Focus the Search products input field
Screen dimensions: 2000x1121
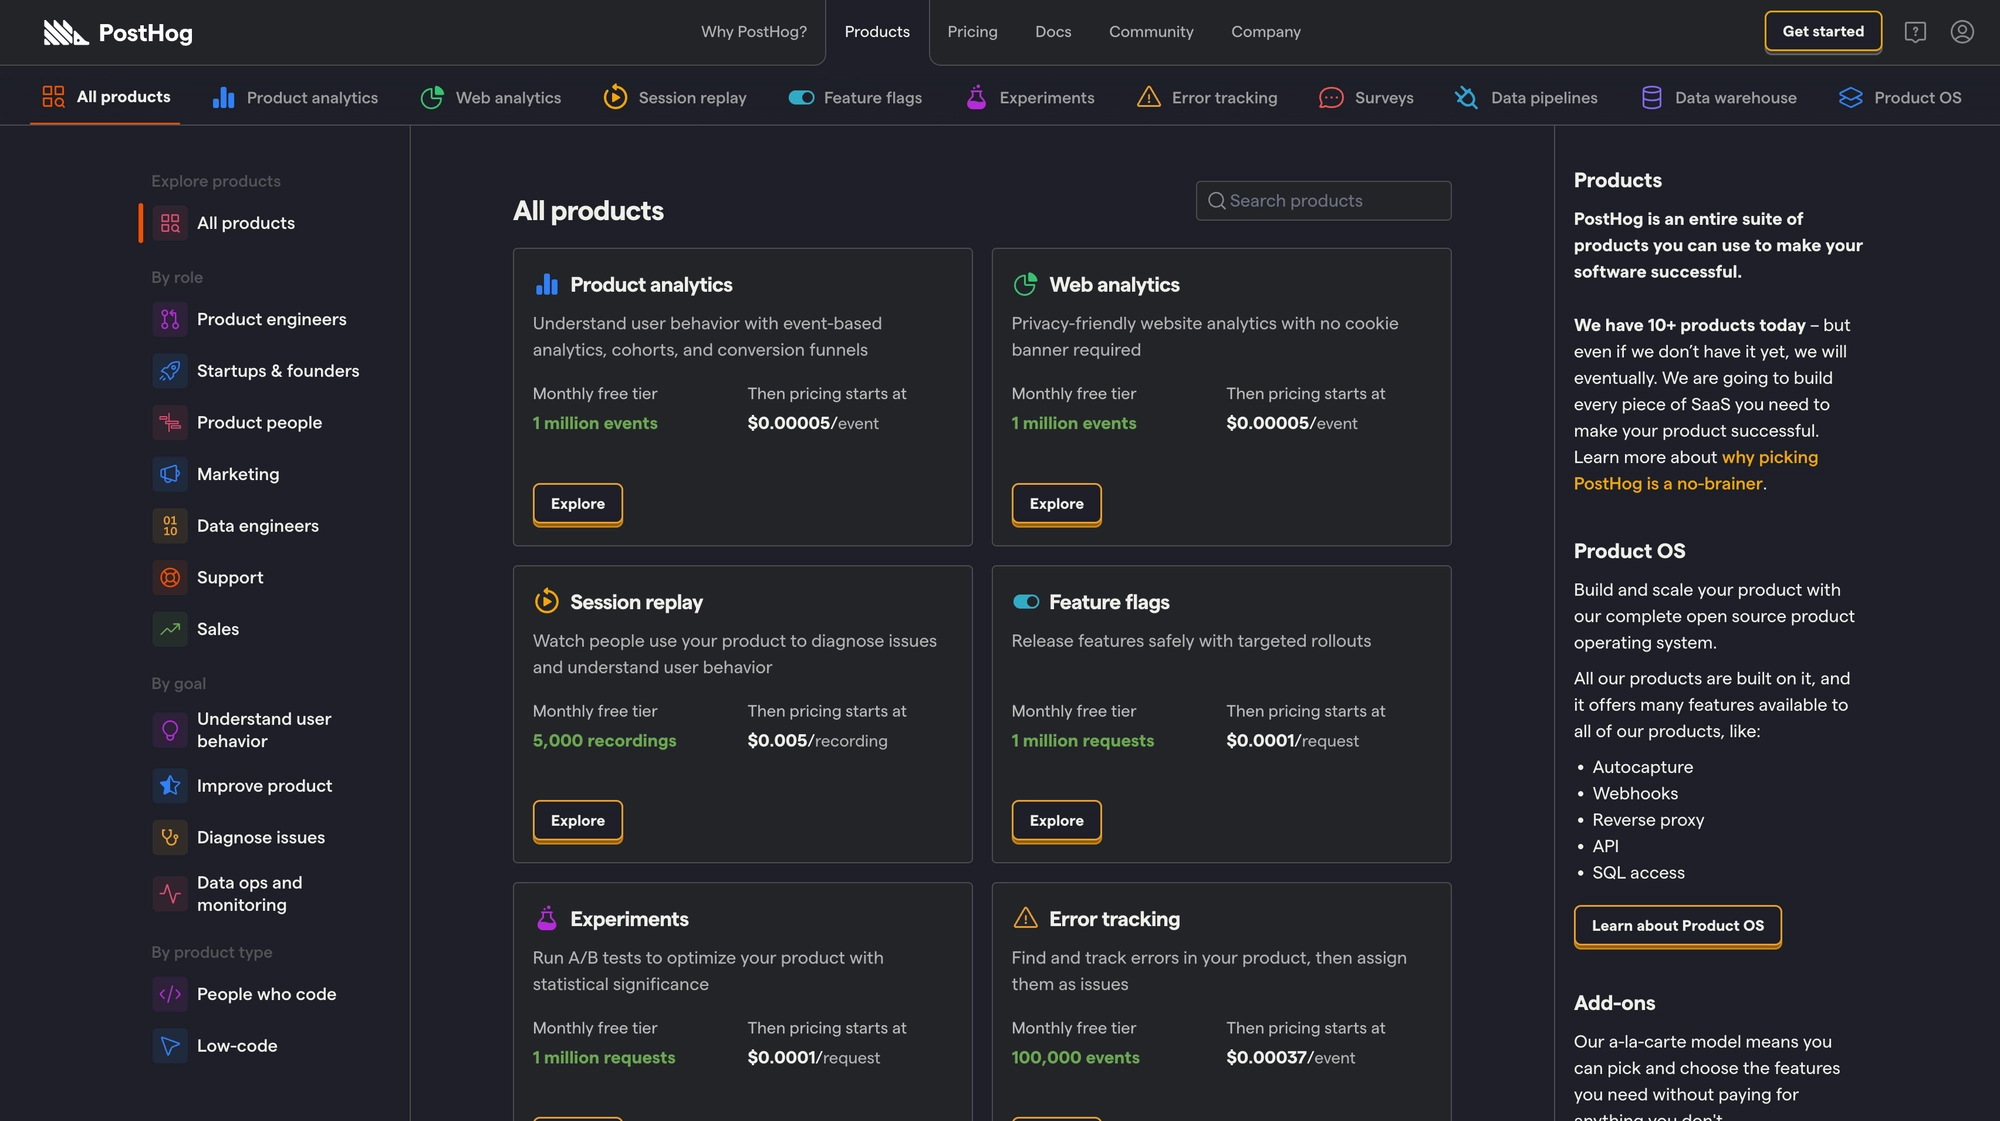tap(1323, 201)
